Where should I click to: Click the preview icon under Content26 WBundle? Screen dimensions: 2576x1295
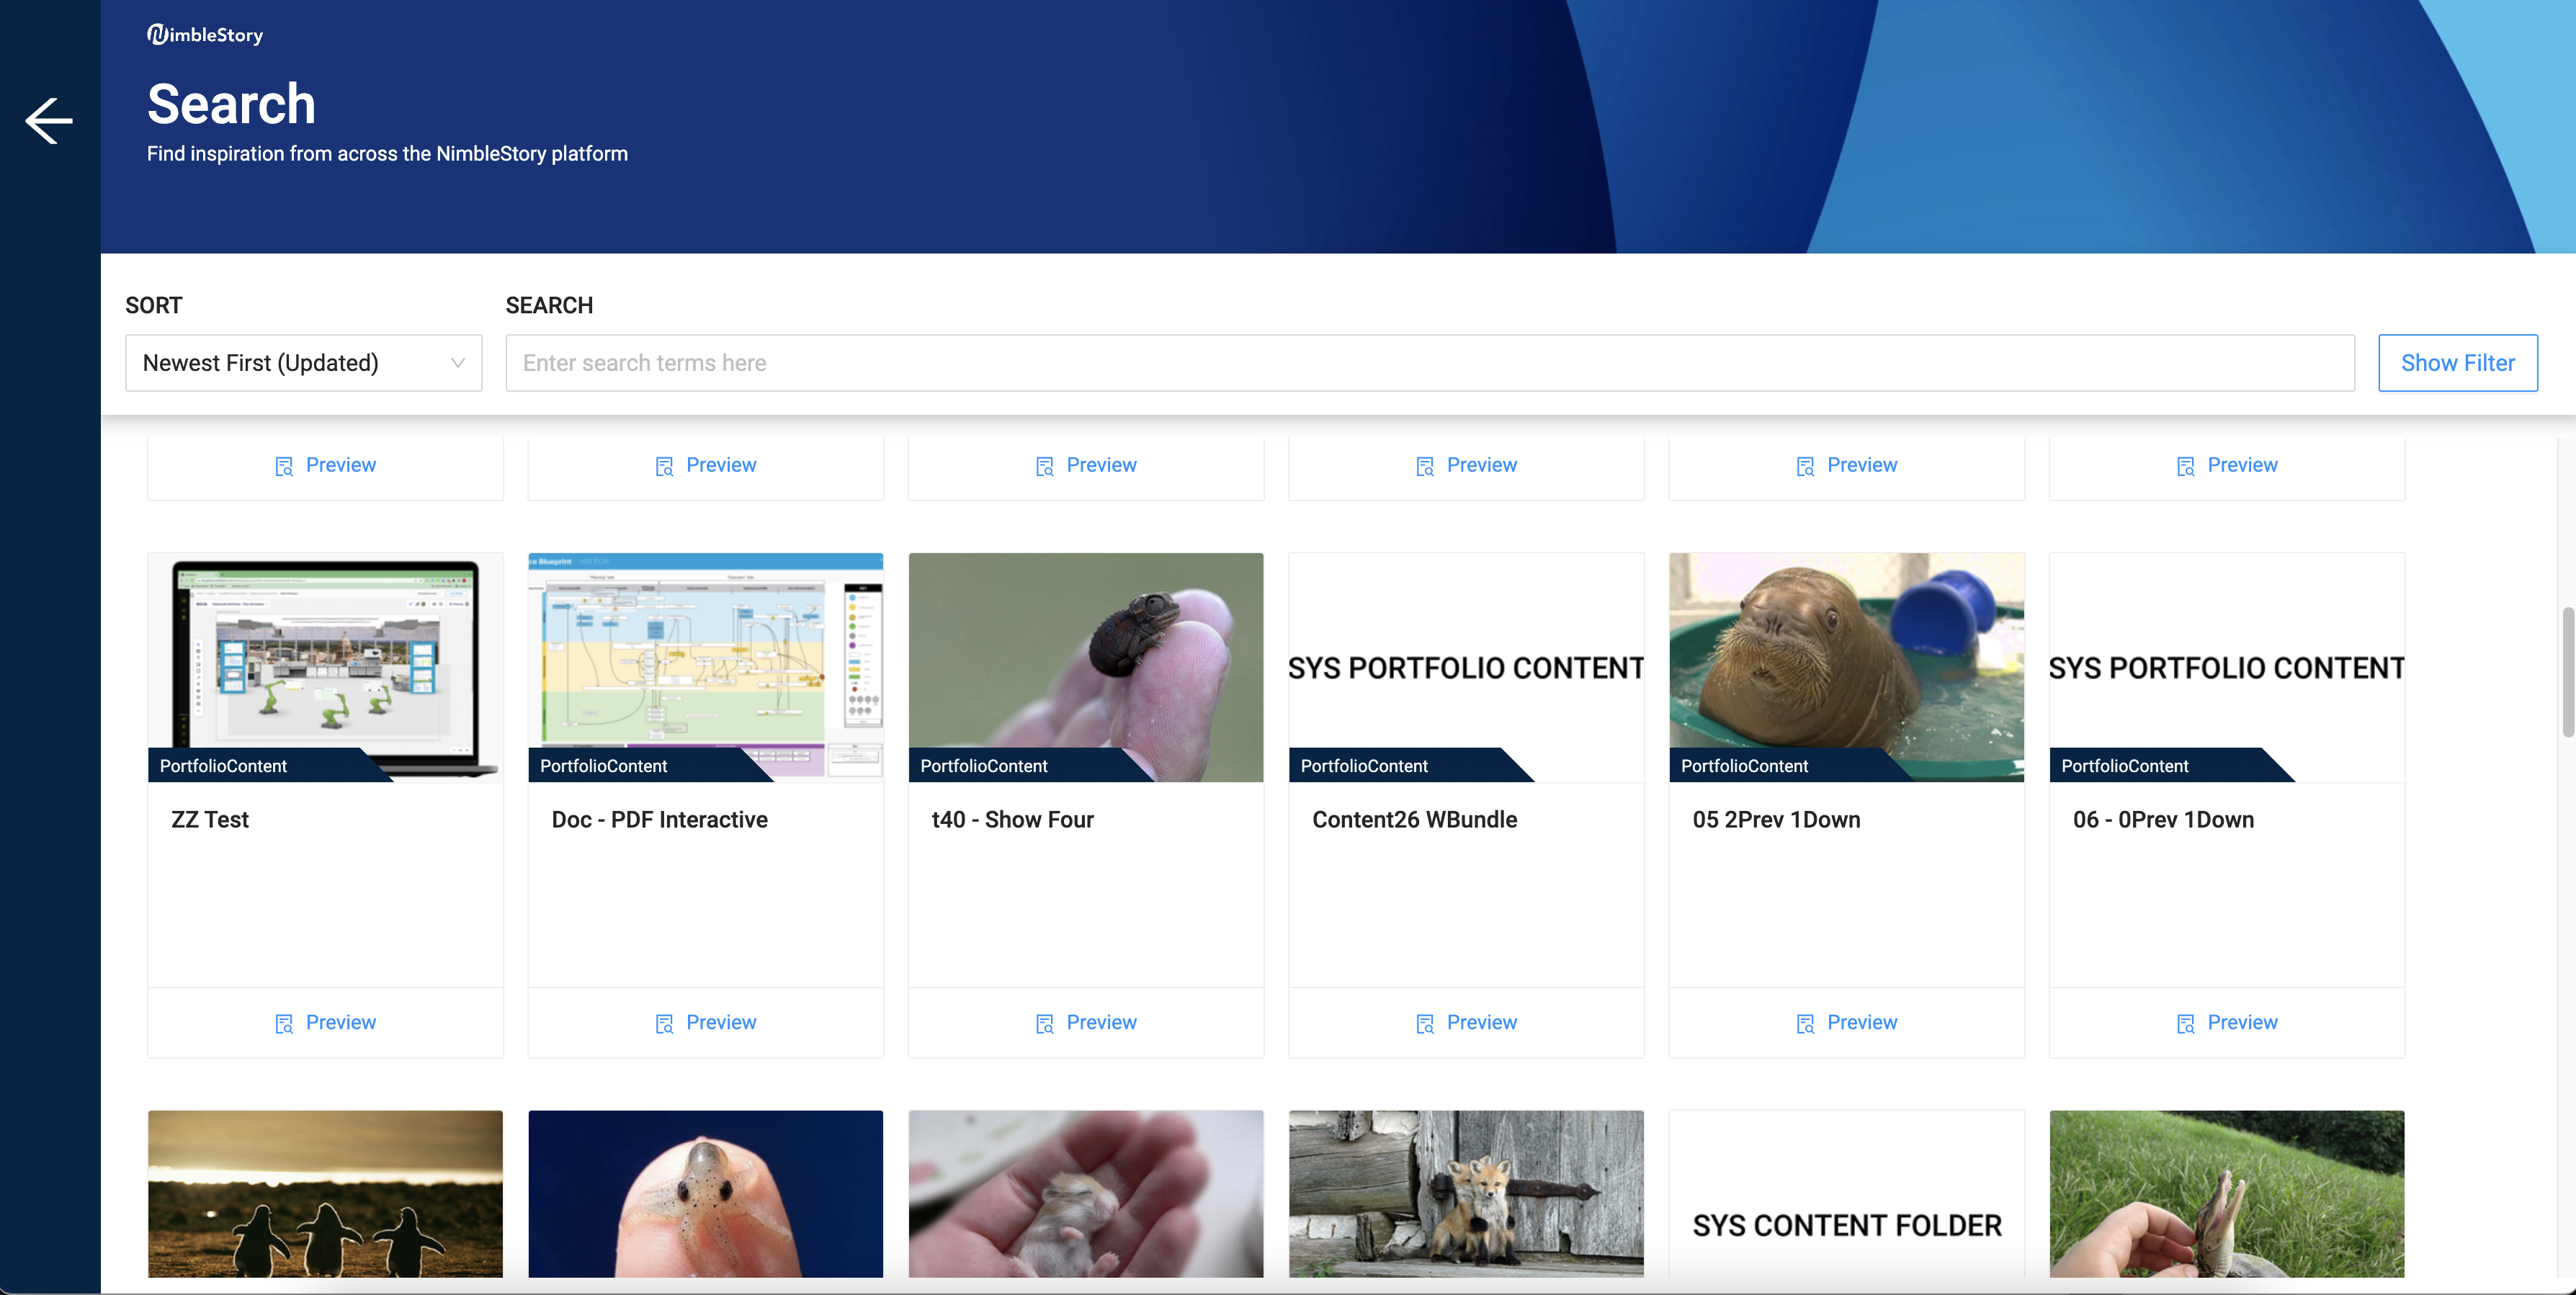pos(1425,1023)
